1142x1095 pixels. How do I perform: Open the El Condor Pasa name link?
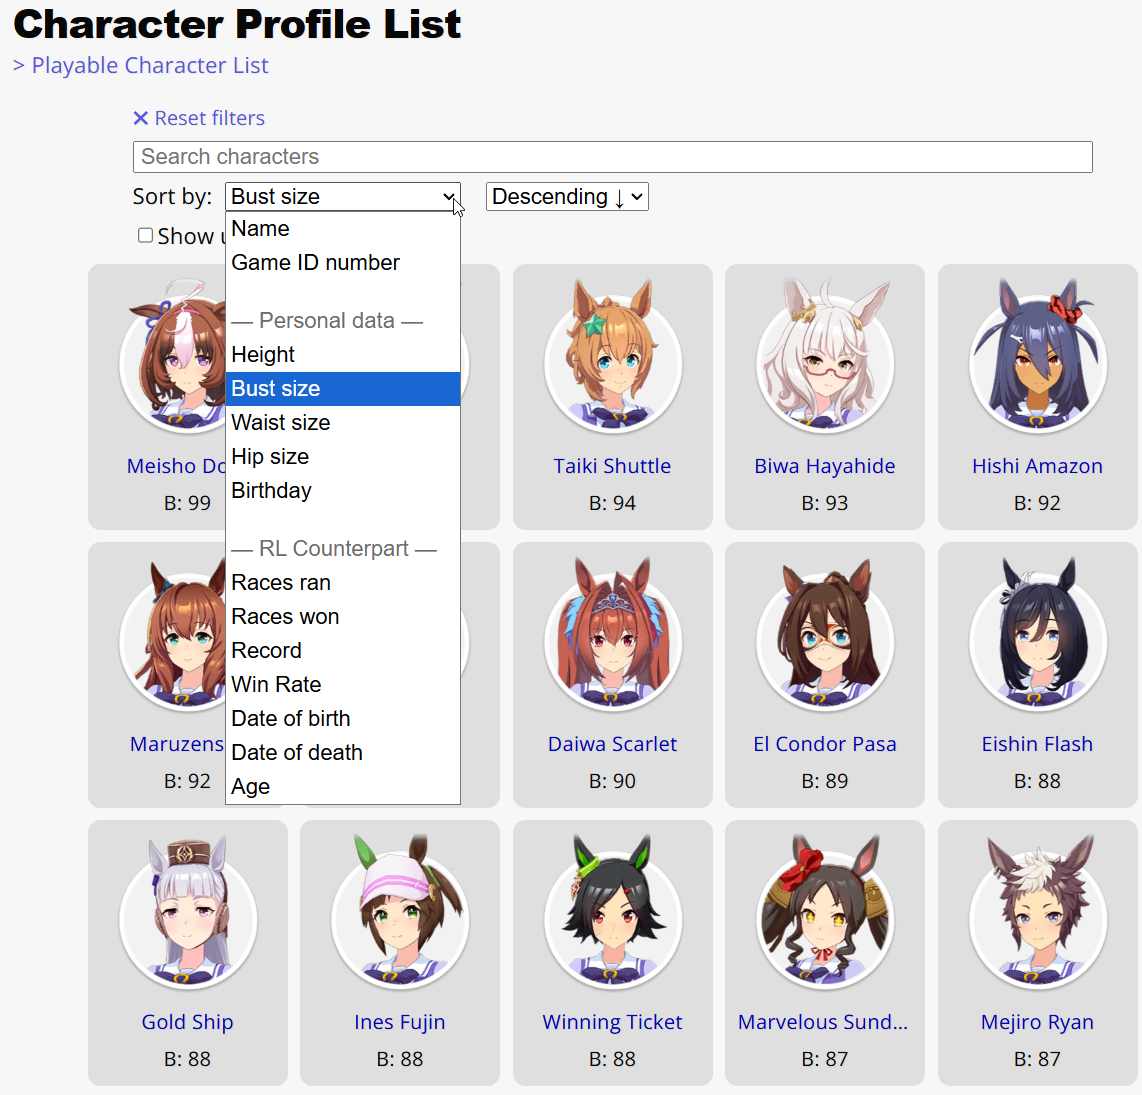pos(825,745)
